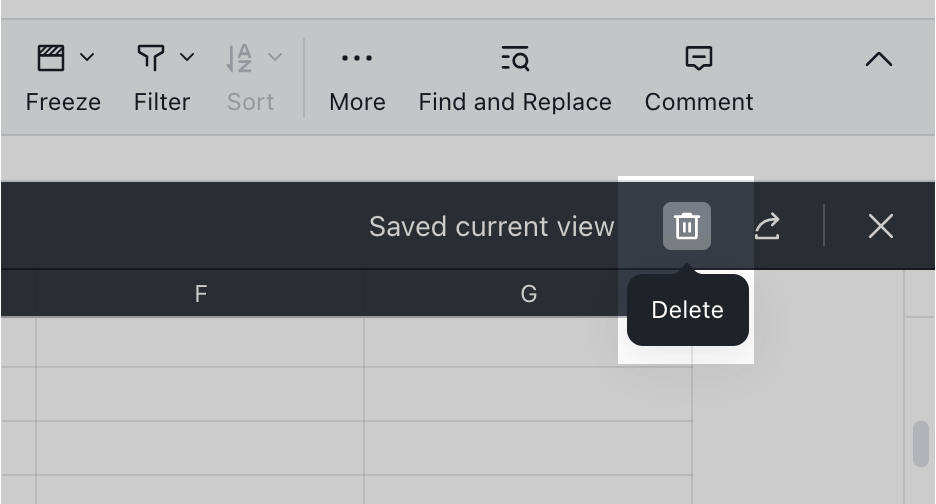Expand the Sort dropdown arrow
936x504 pixels.
point(275,58)
